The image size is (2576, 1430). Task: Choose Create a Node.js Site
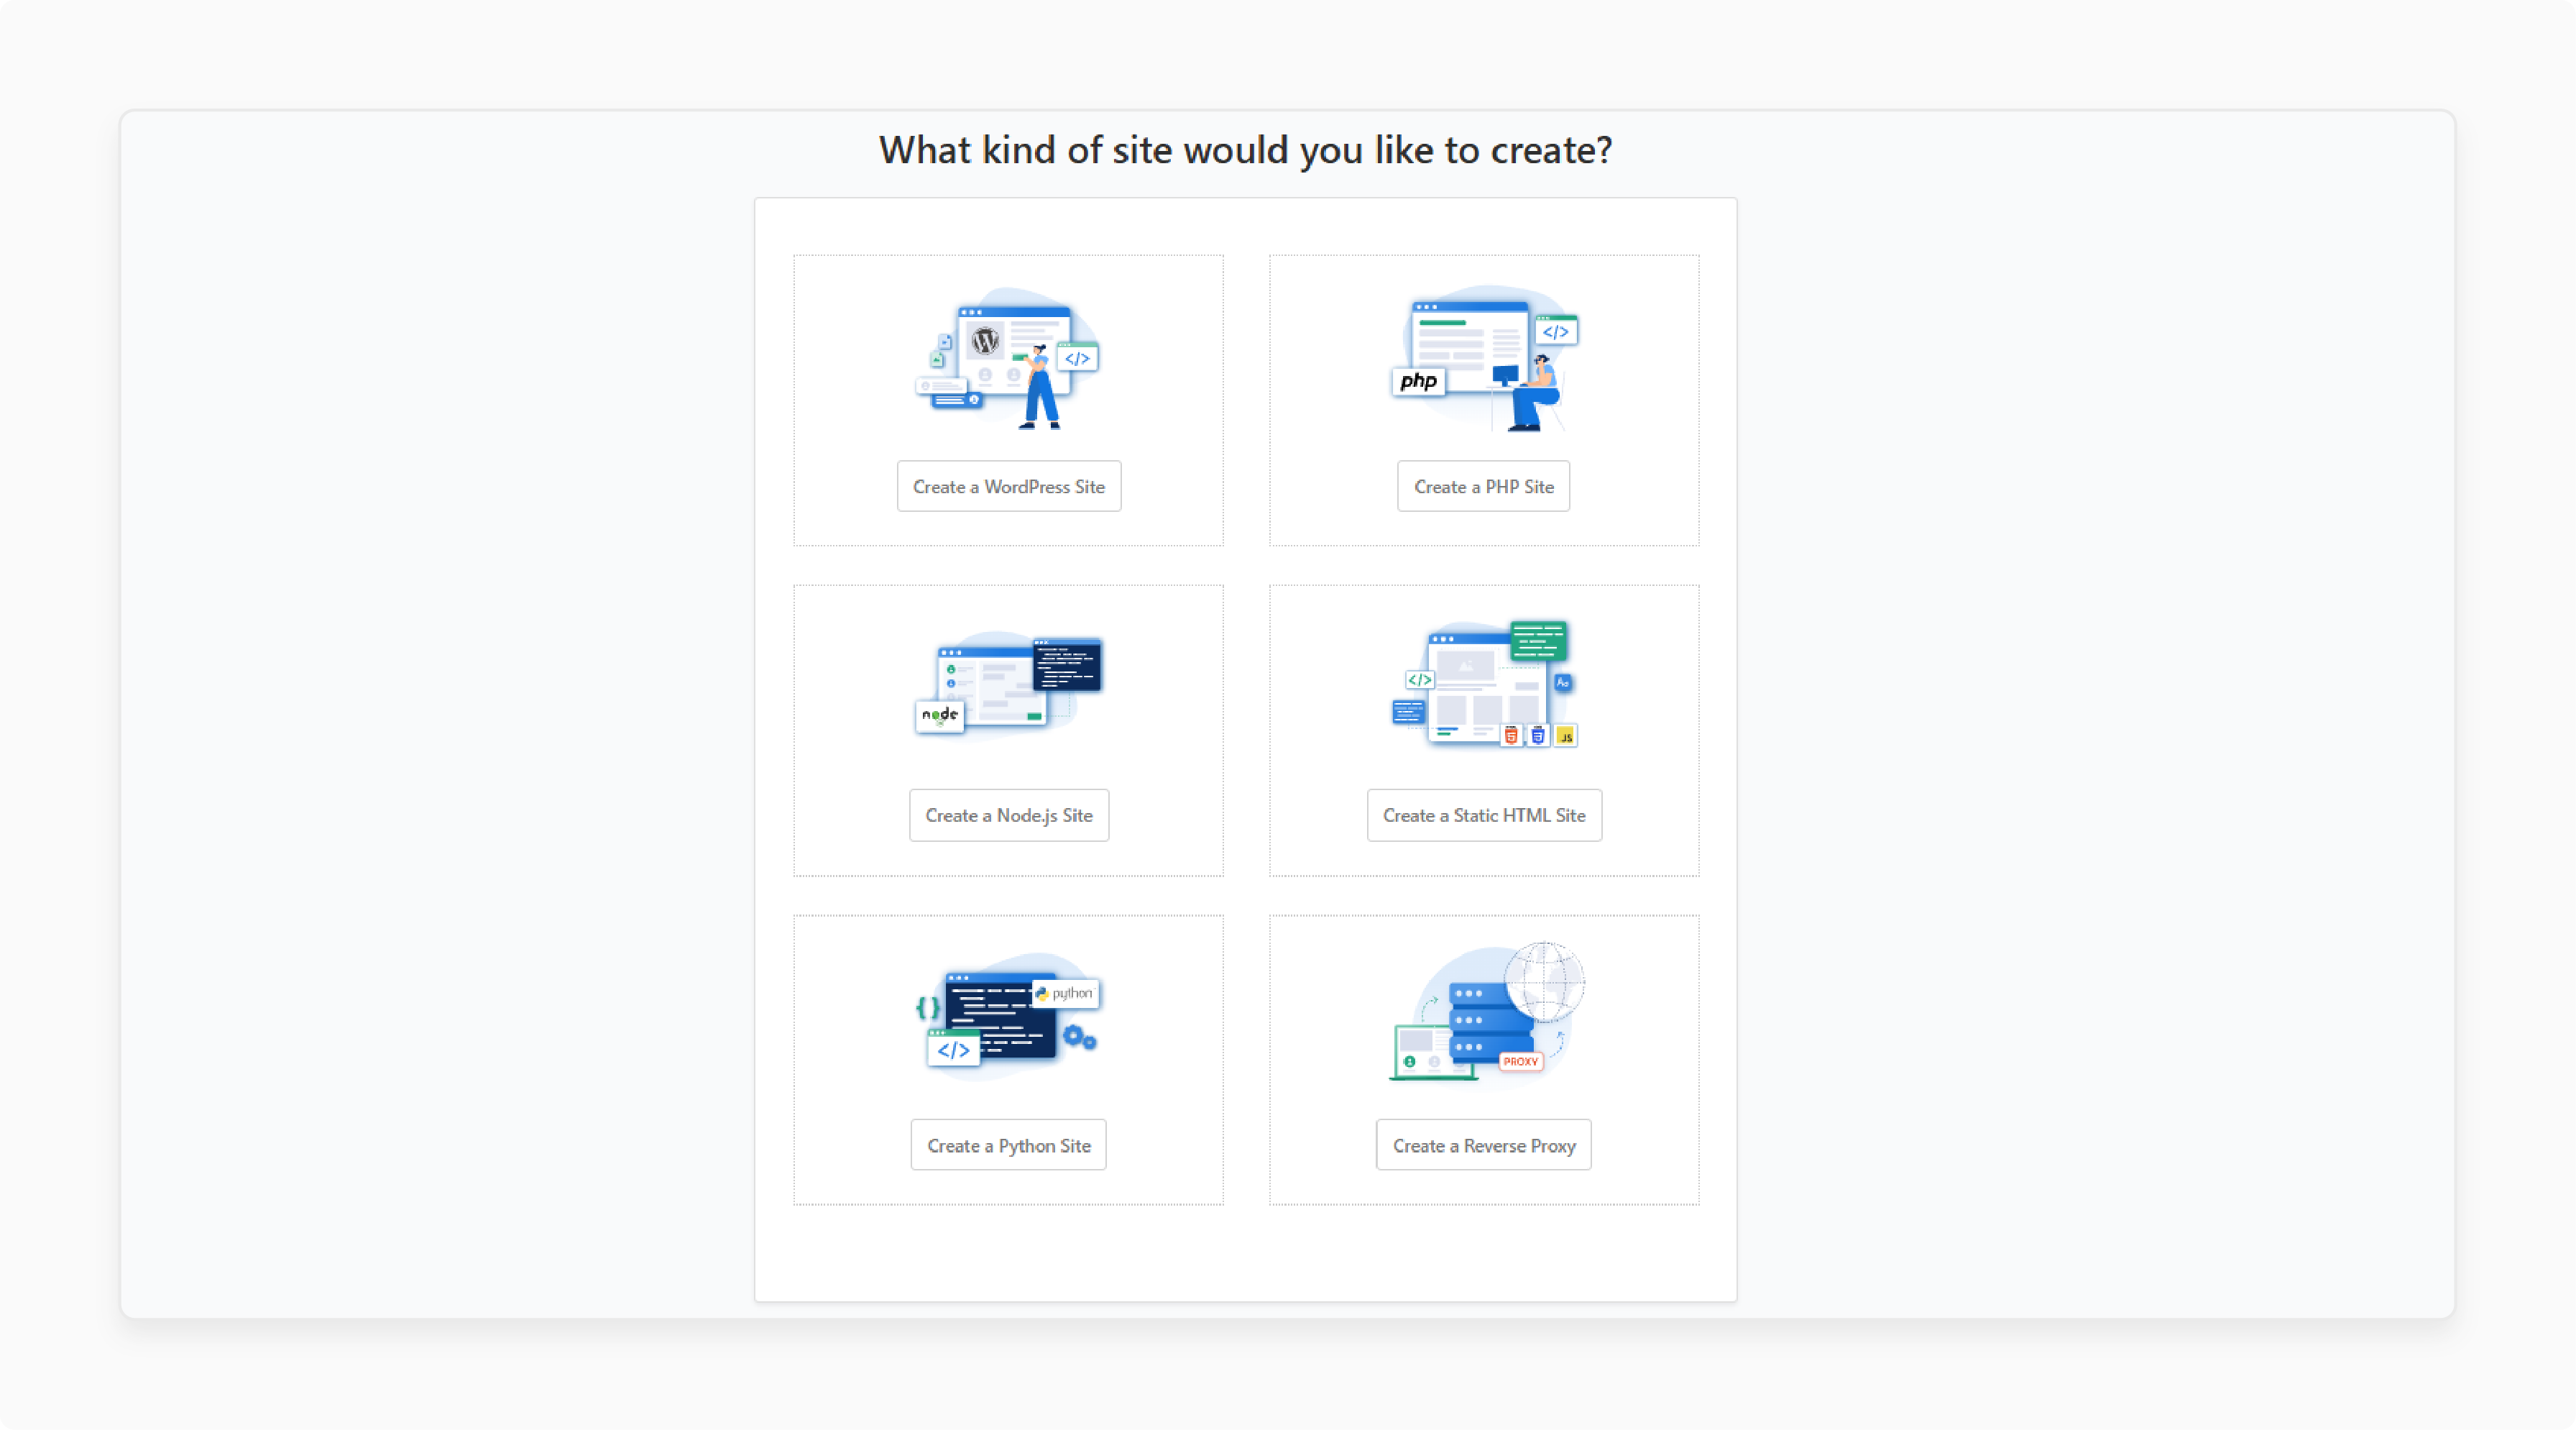pyautogui.click(x=1008, y=815)
